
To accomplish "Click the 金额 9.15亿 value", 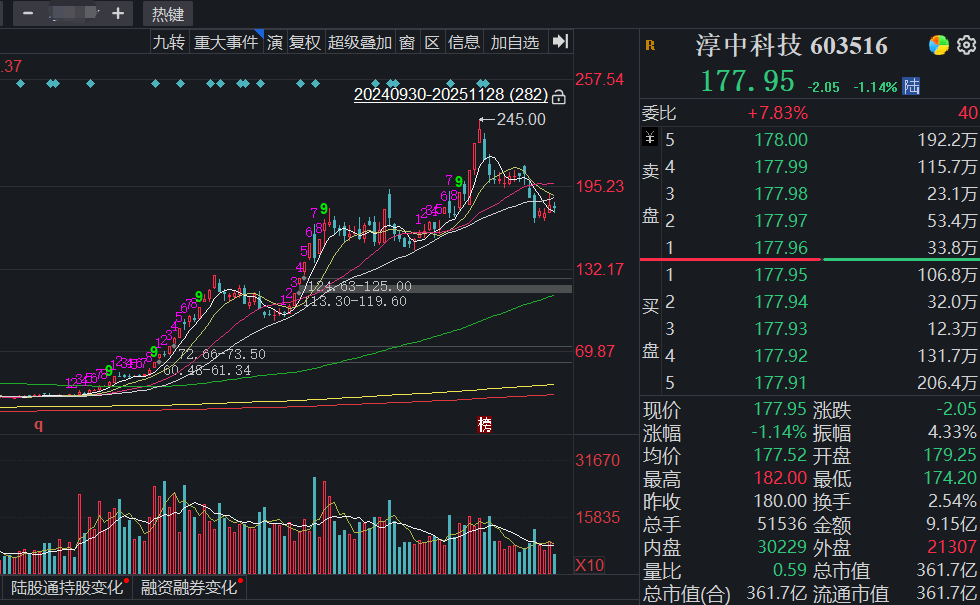I will tap(951, 524).
